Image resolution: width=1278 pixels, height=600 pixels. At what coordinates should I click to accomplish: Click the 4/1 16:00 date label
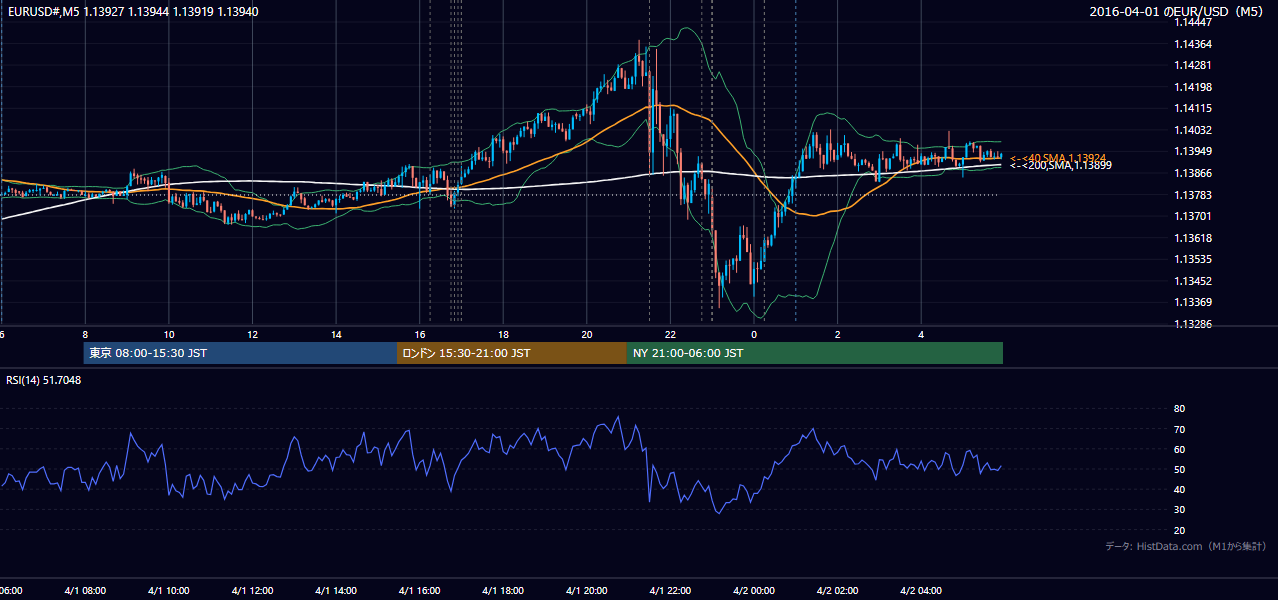tap(419, 591)
